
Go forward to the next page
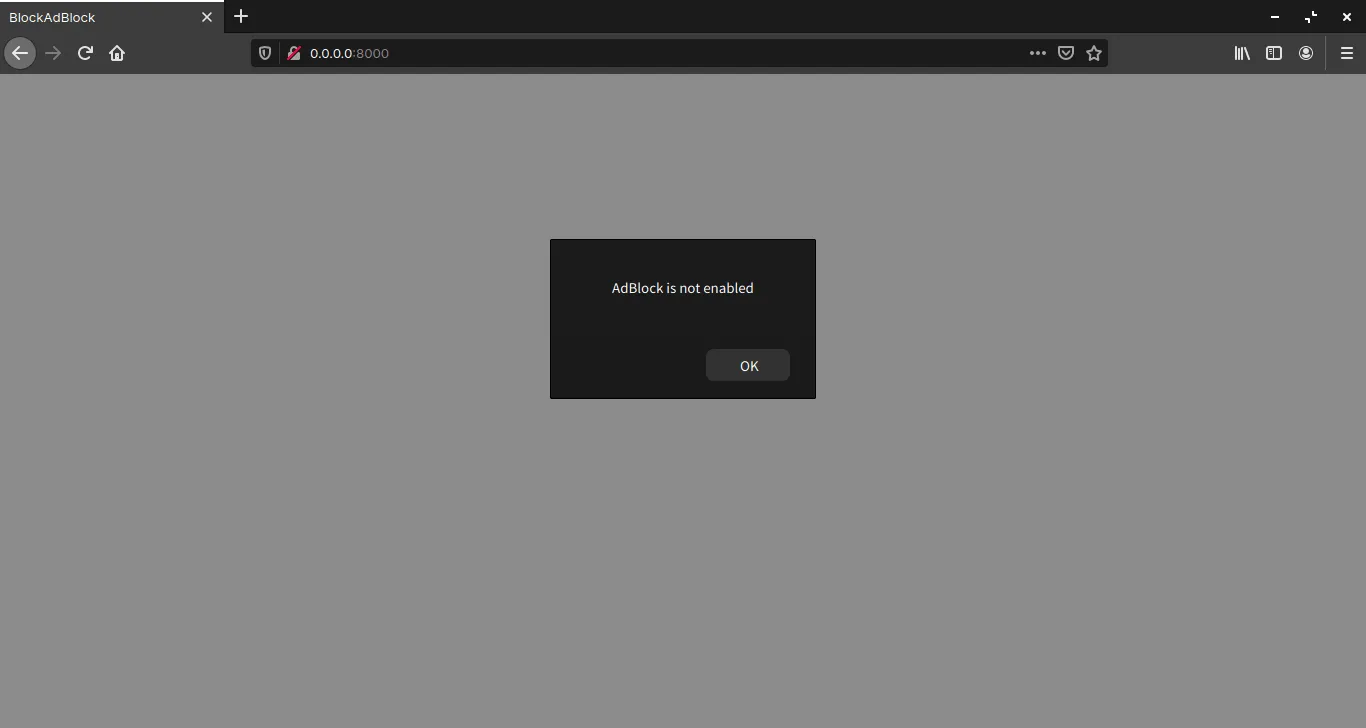(53, 53)
